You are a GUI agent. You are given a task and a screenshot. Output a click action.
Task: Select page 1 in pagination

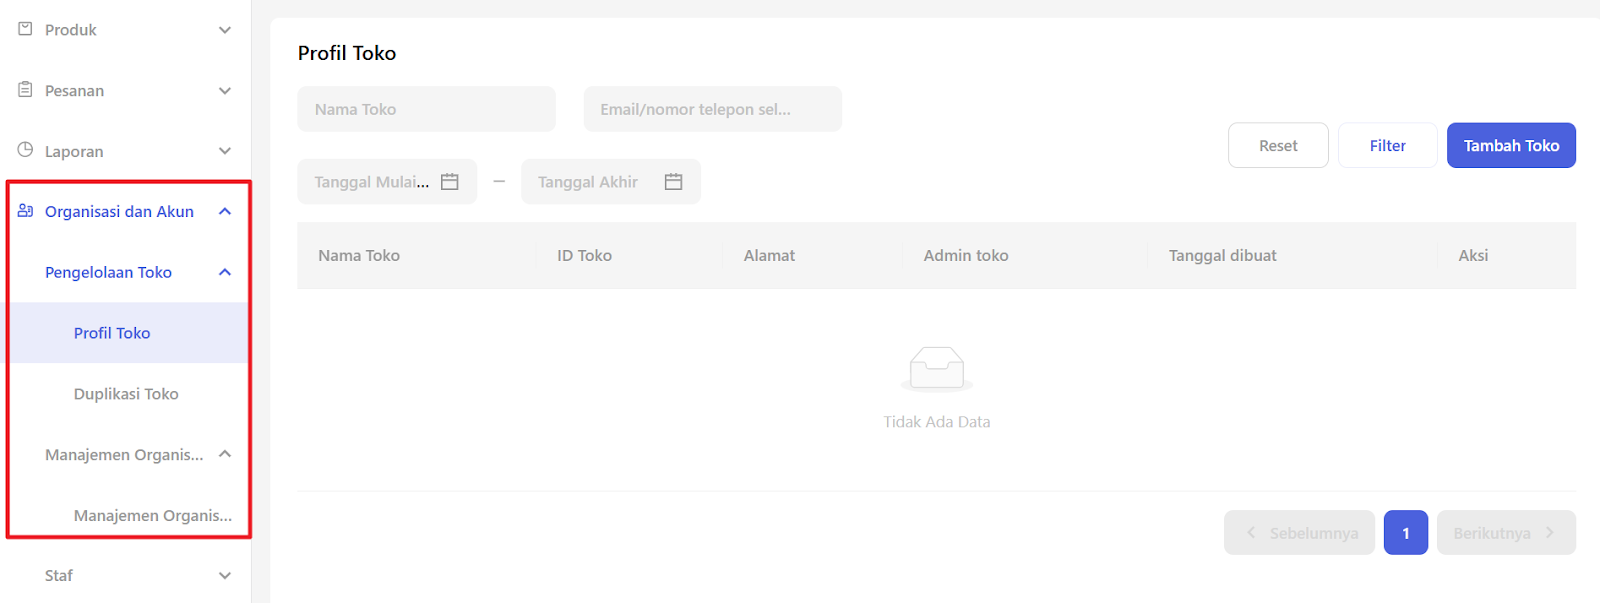point(1405,533)
